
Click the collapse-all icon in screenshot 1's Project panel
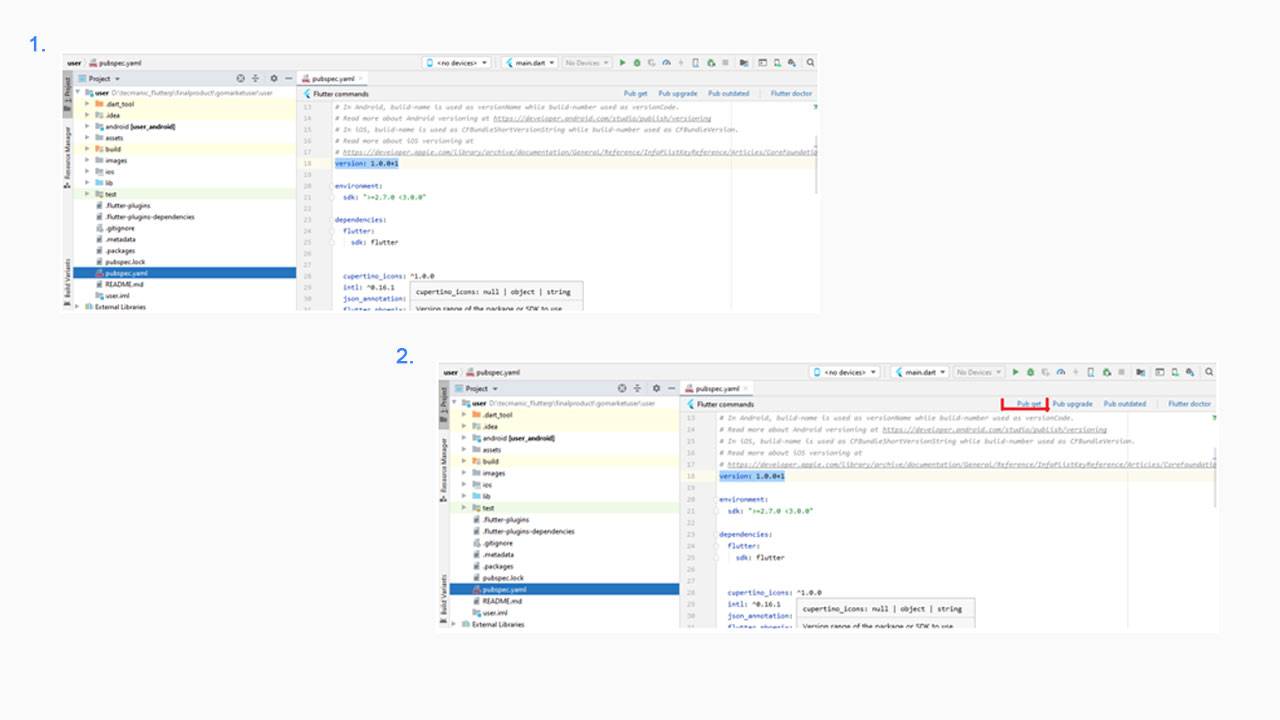pos(255,78)
